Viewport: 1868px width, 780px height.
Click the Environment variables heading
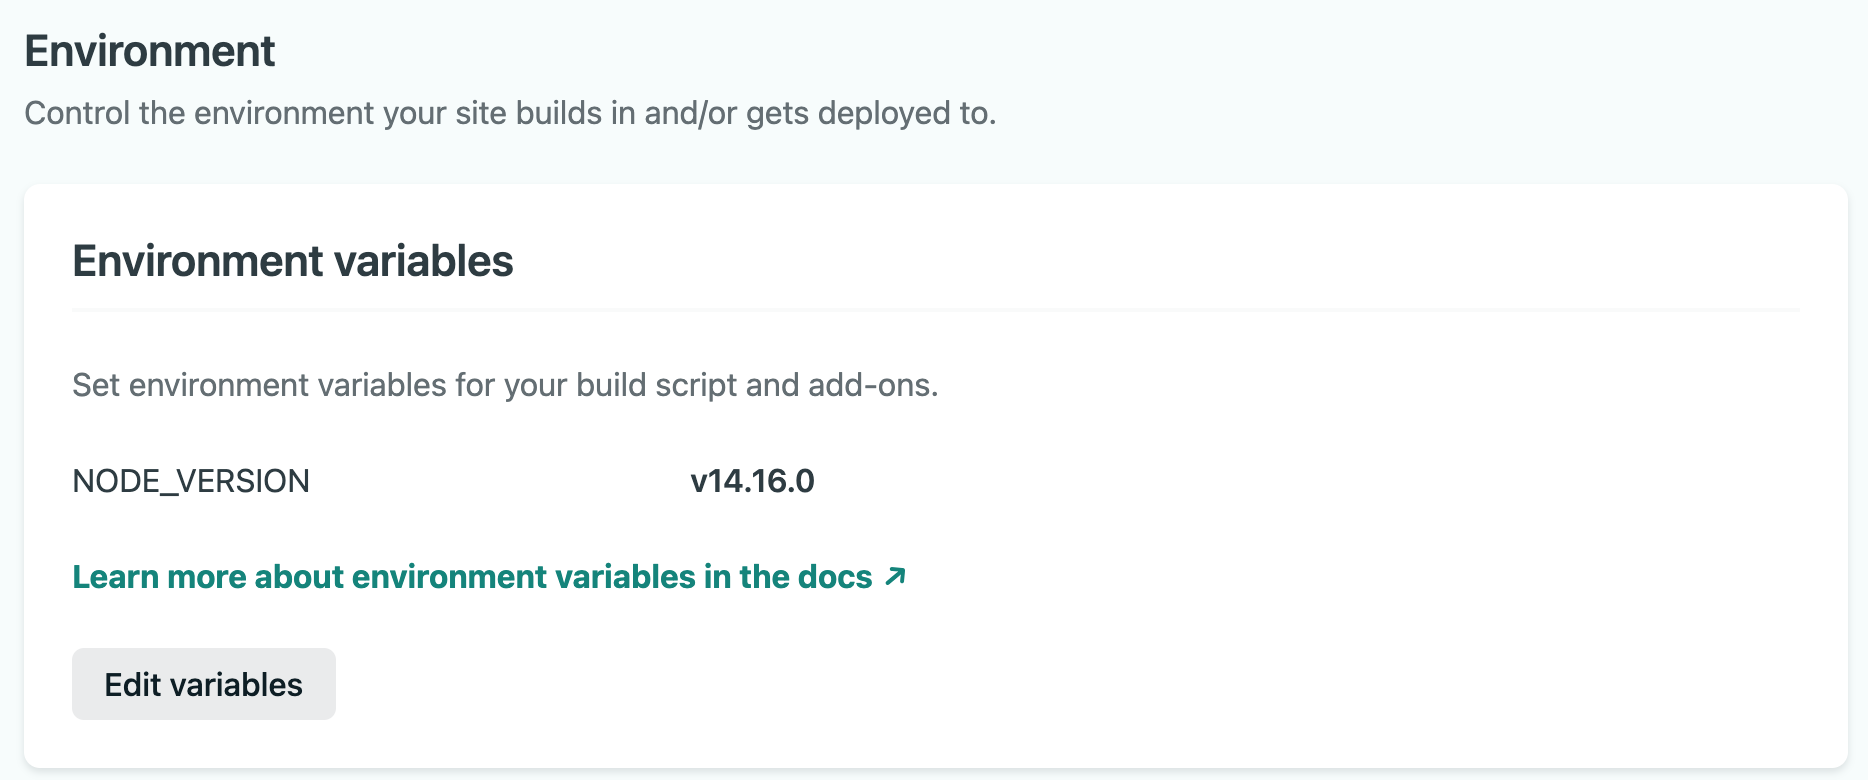click(x=293, y=261)
